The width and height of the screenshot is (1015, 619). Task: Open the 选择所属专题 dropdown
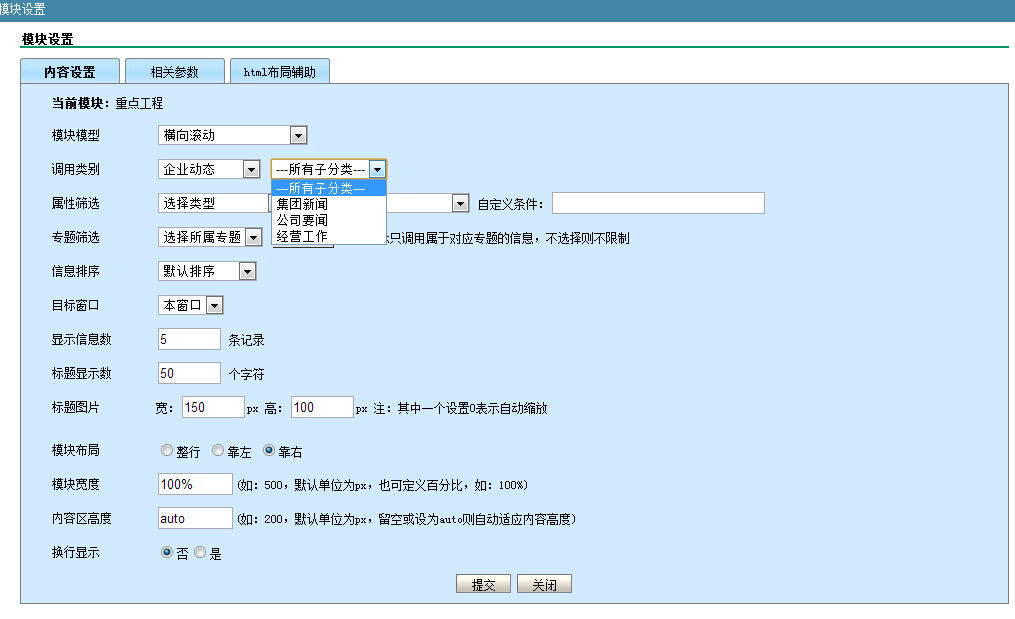[x=210, y=237]
